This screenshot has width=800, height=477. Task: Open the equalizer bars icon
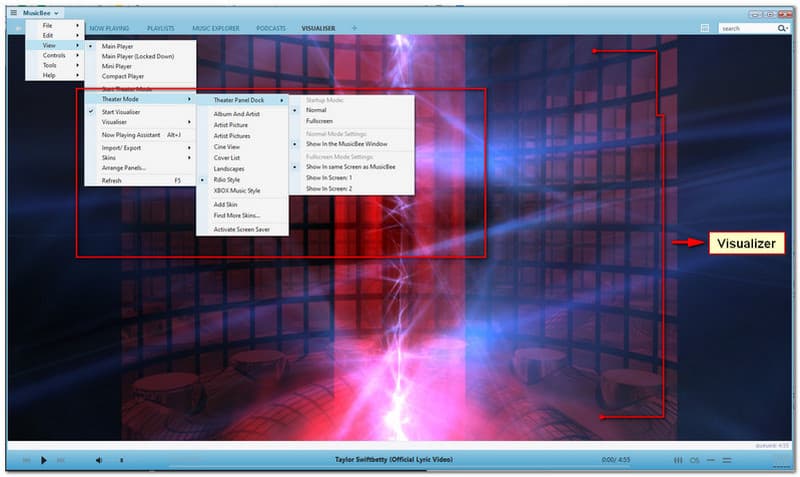pos(678,460)
